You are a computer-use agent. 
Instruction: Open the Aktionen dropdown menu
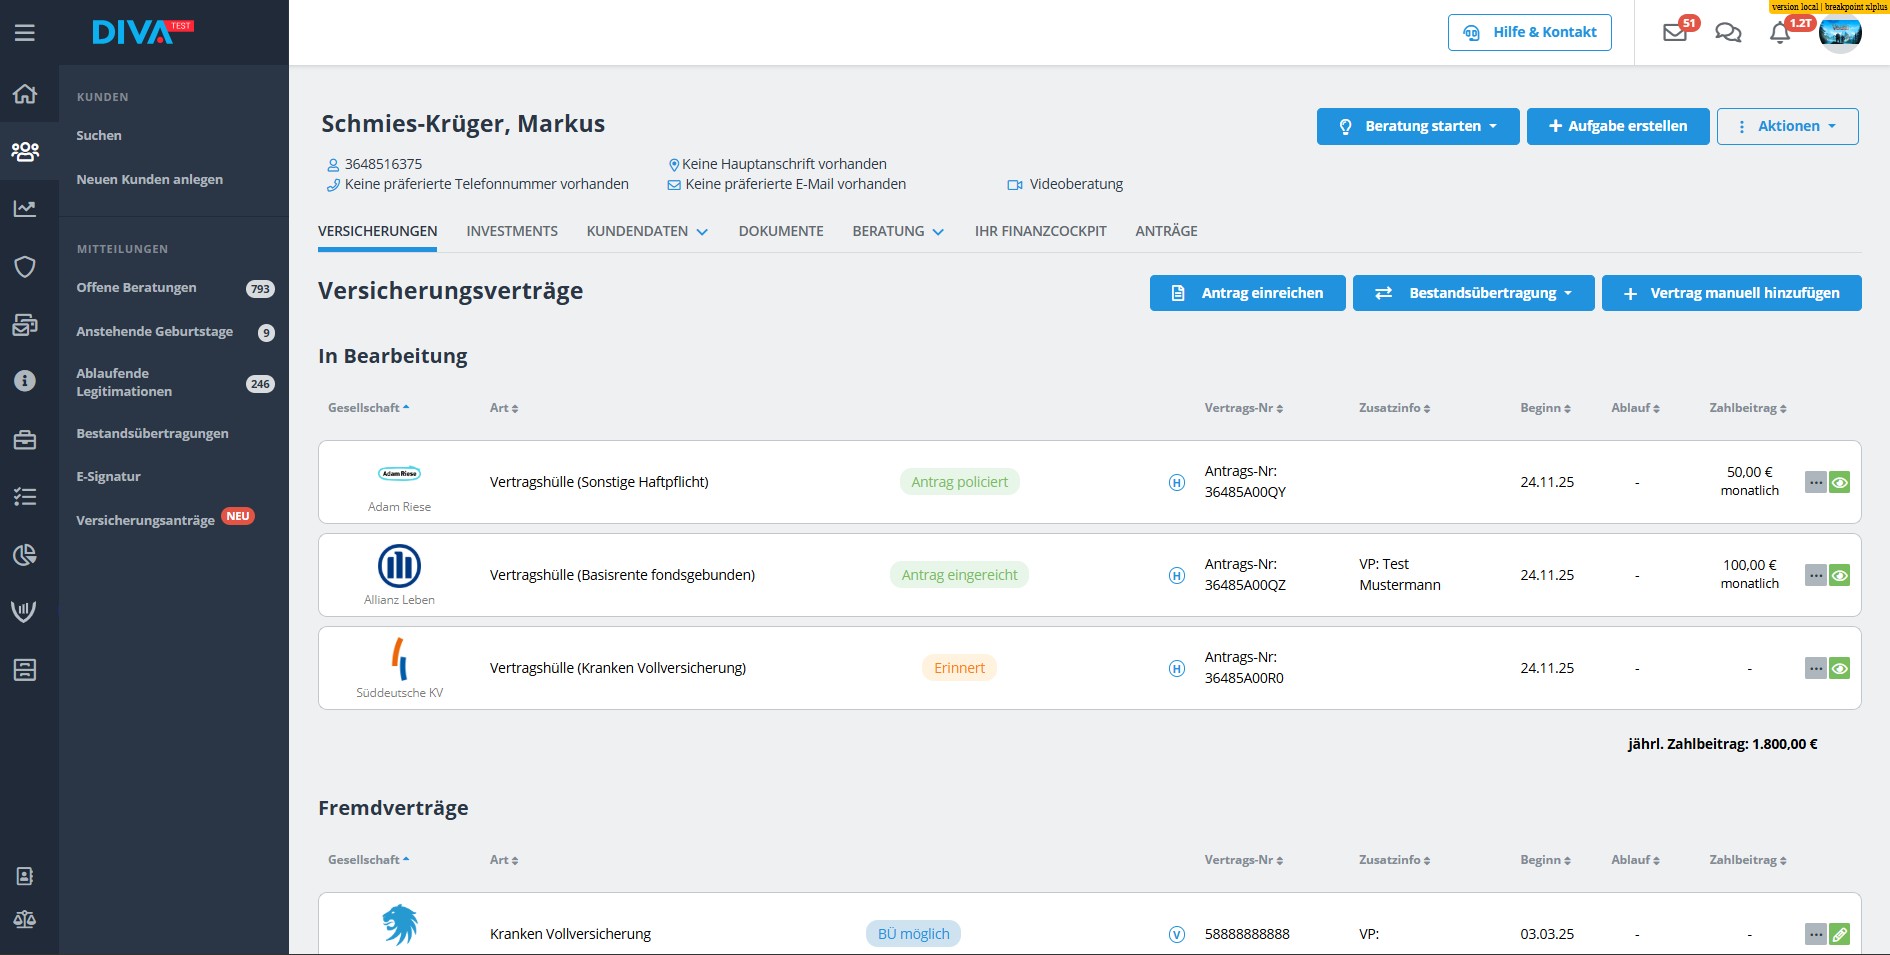pos(1787,127)
